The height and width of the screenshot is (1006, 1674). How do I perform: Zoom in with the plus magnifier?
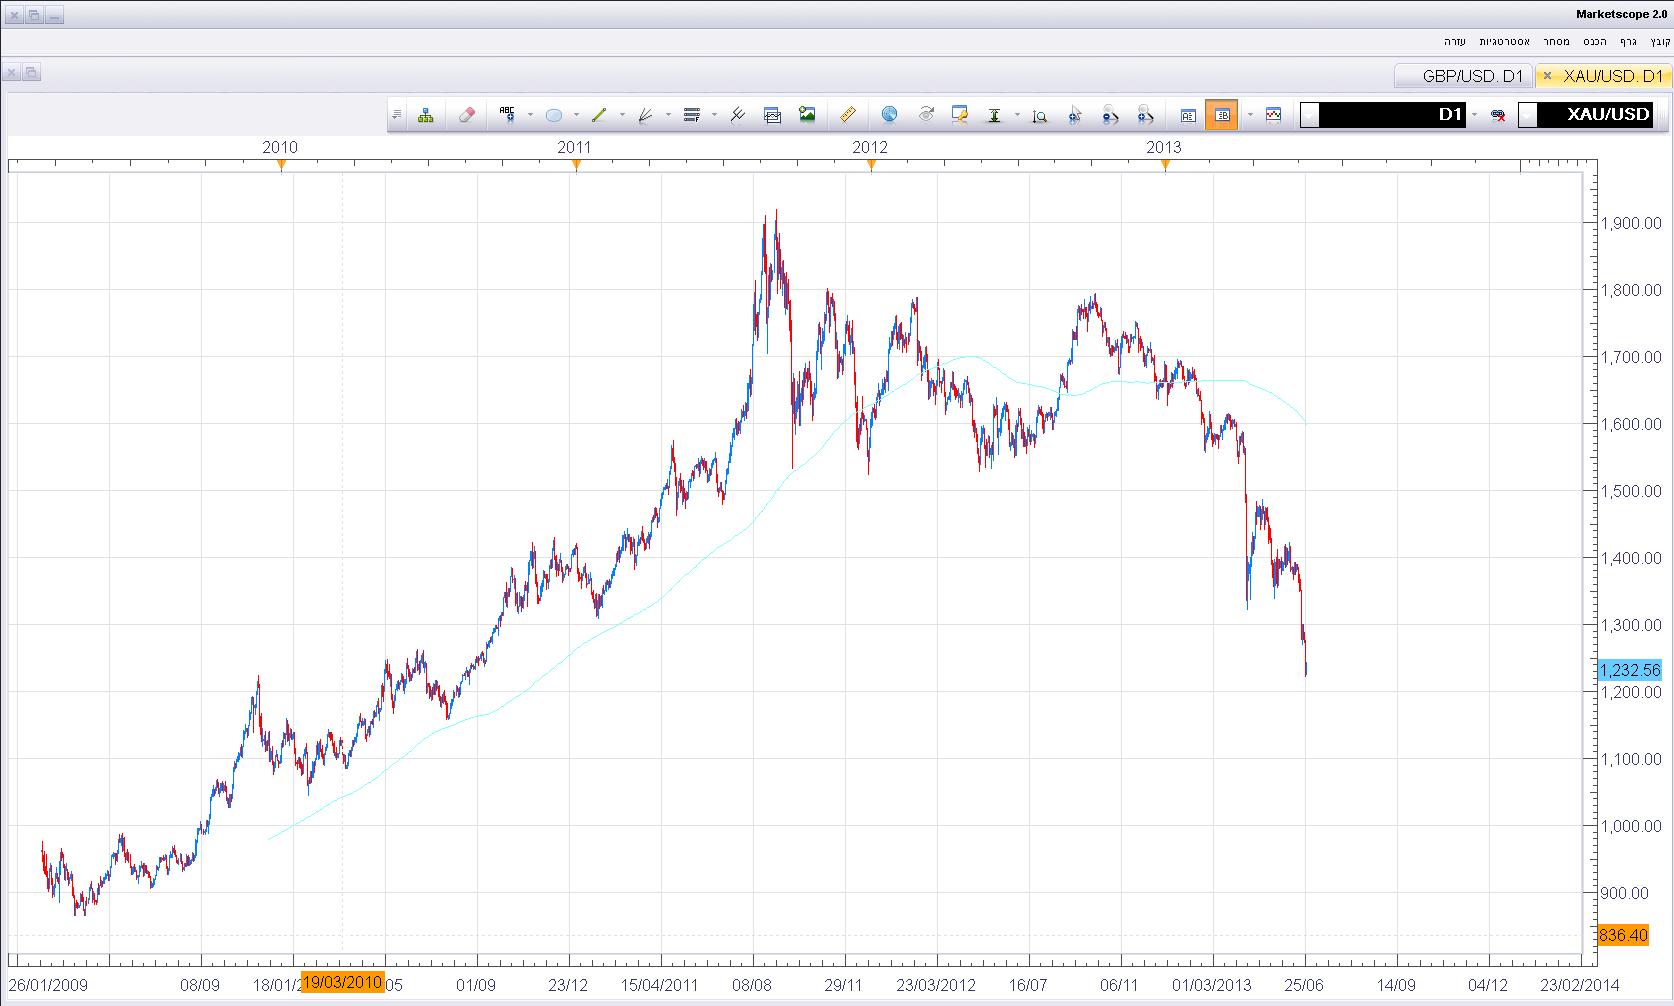point(1145,115)
